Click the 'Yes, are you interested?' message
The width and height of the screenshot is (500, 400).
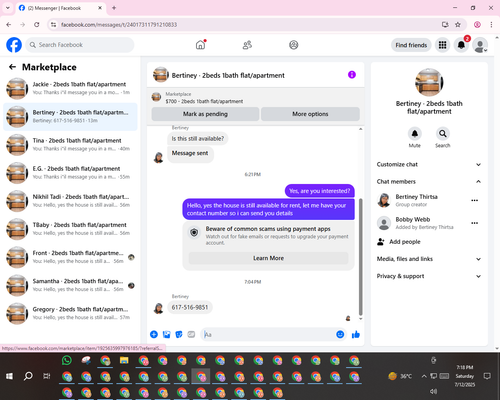point(320,191)
